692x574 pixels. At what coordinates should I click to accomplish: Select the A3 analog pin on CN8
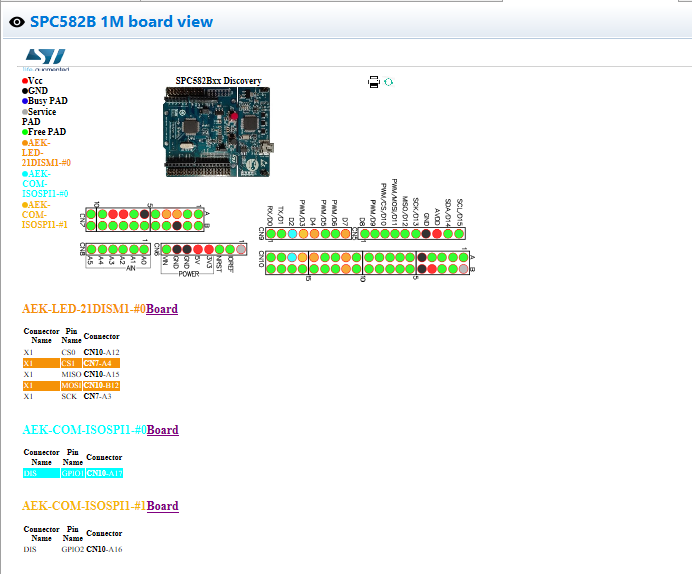[x=113, y=249]
